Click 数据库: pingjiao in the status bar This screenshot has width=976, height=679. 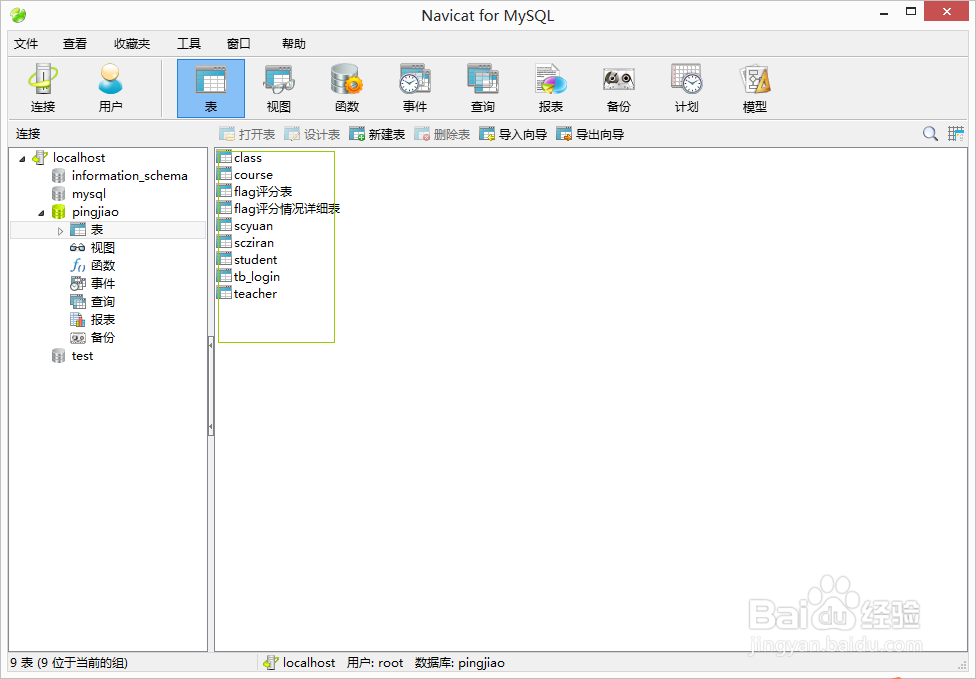click(x=459, y=663)
